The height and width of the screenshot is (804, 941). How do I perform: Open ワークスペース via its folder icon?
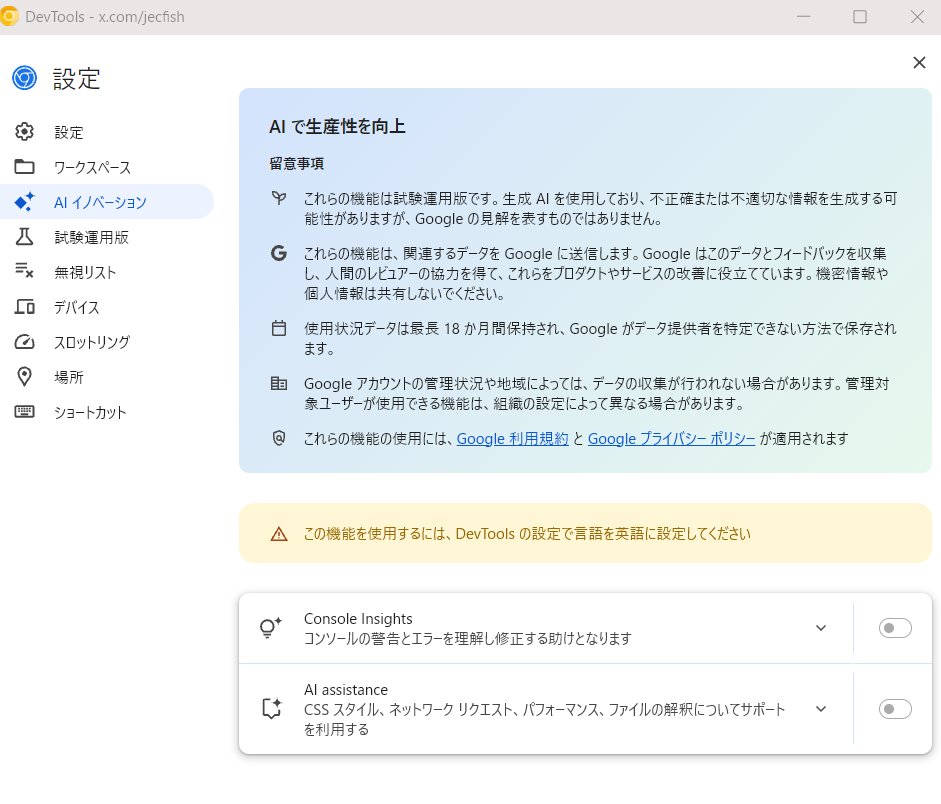pyautogui.click(x=24, y=167)
